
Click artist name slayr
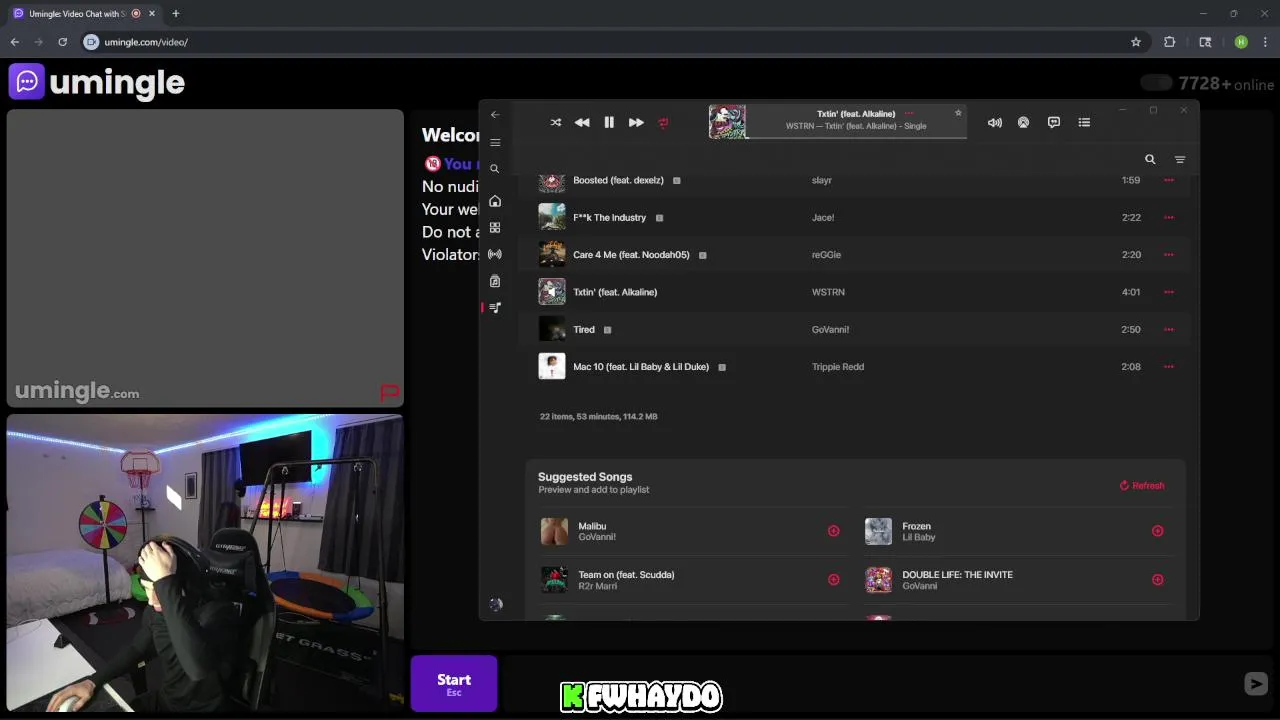[822, 181]
